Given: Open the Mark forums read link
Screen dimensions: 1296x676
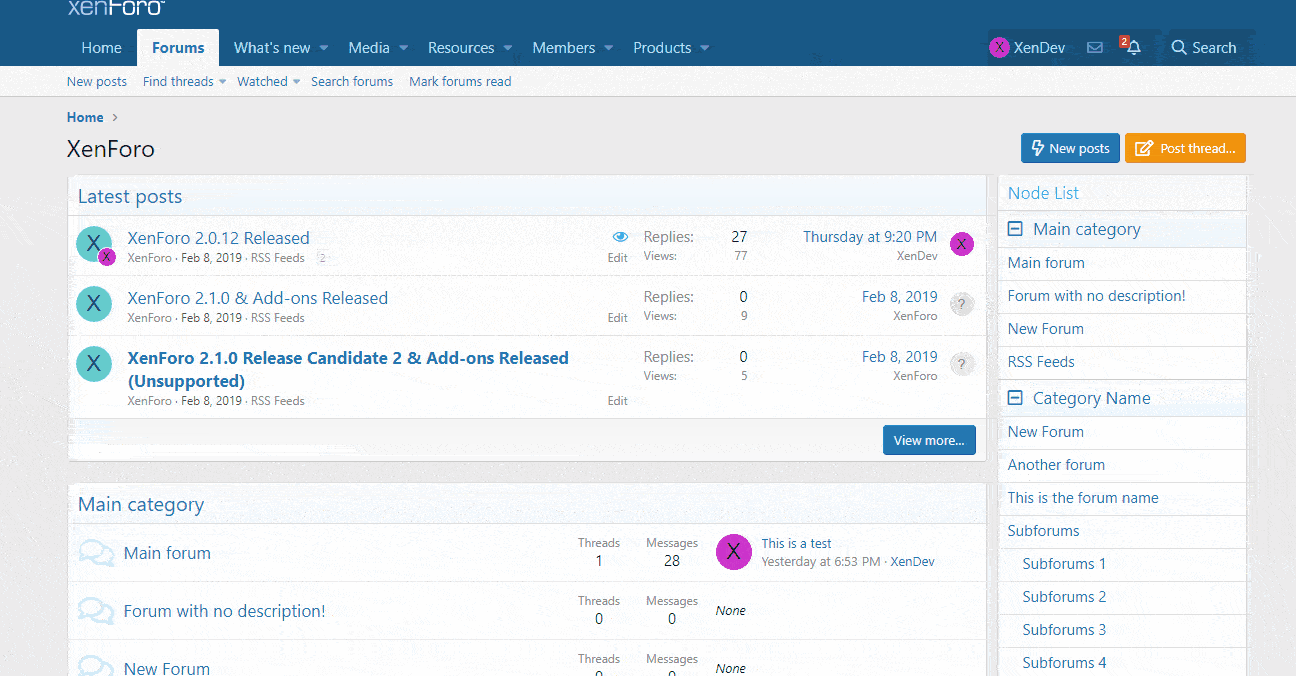Looking at the screenshot, I should (460, 82).
